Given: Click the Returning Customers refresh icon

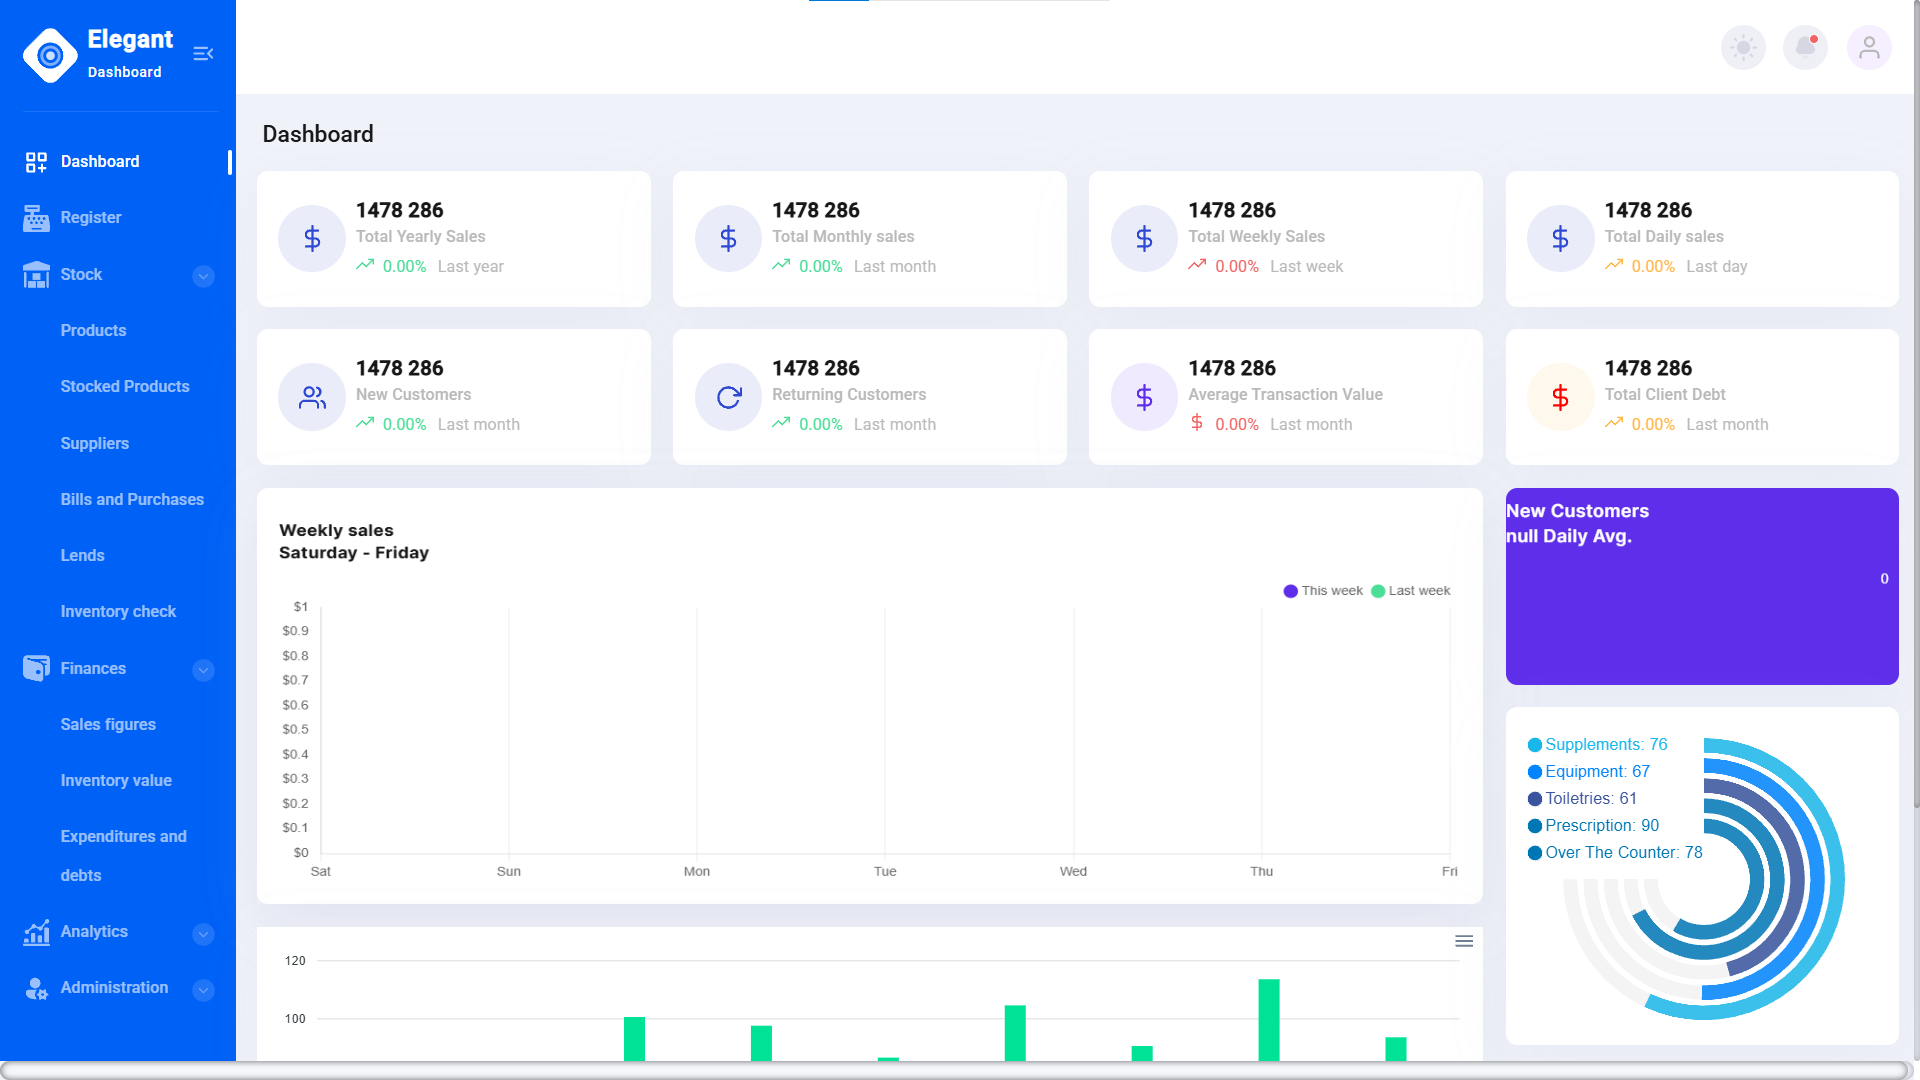Looking at the screenshot, I should tap(728, 397).
